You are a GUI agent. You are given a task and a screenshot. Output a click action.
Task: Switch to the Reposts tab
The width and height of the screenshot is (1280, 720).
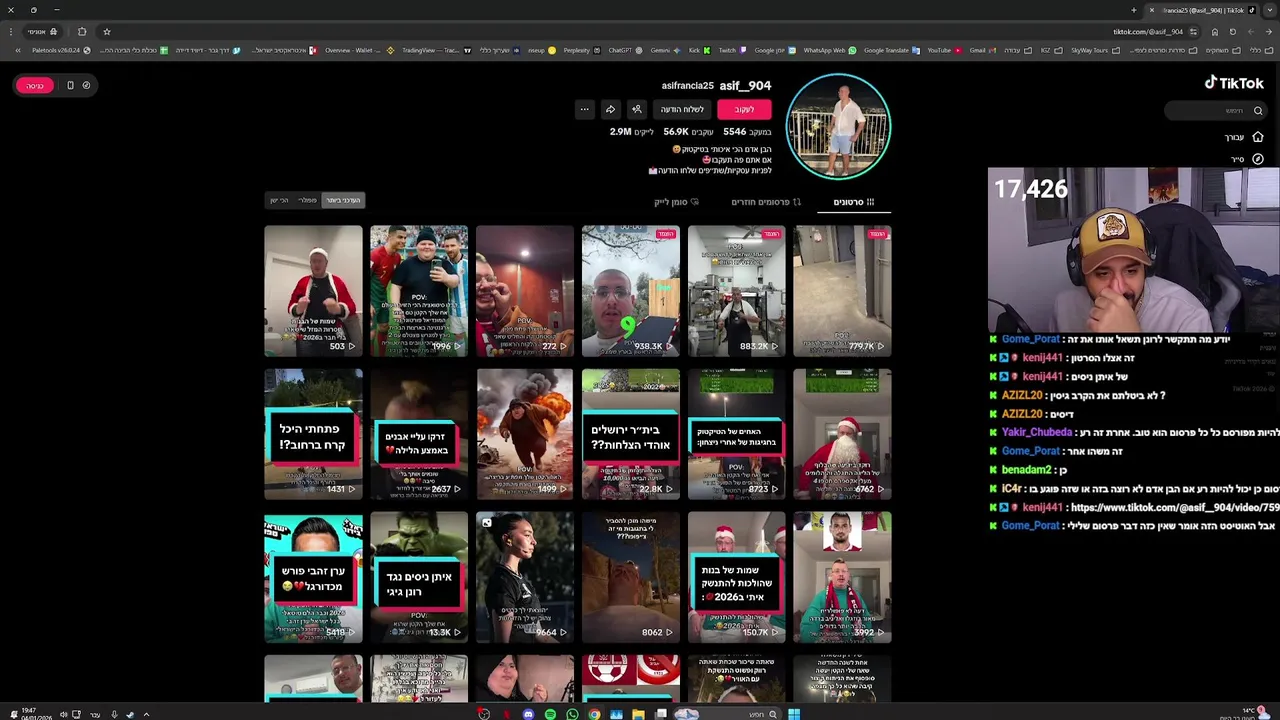pos(766,202)
